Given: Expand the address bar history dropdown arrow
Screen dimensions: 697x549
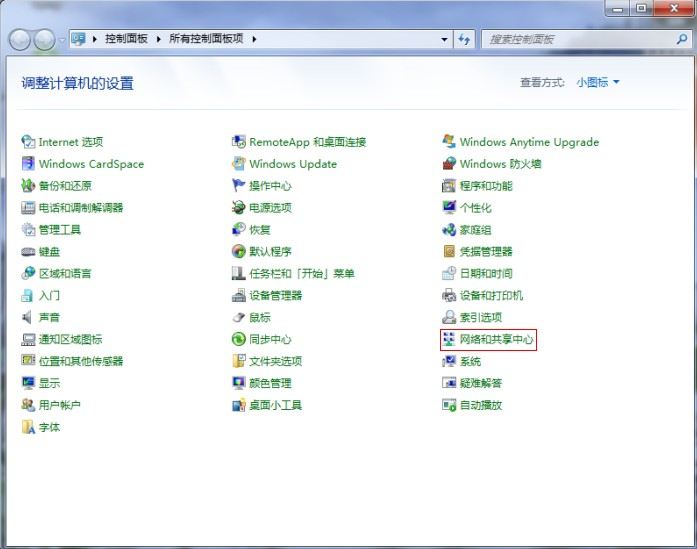Looking at the screenshot, I should tap(444, 40).
